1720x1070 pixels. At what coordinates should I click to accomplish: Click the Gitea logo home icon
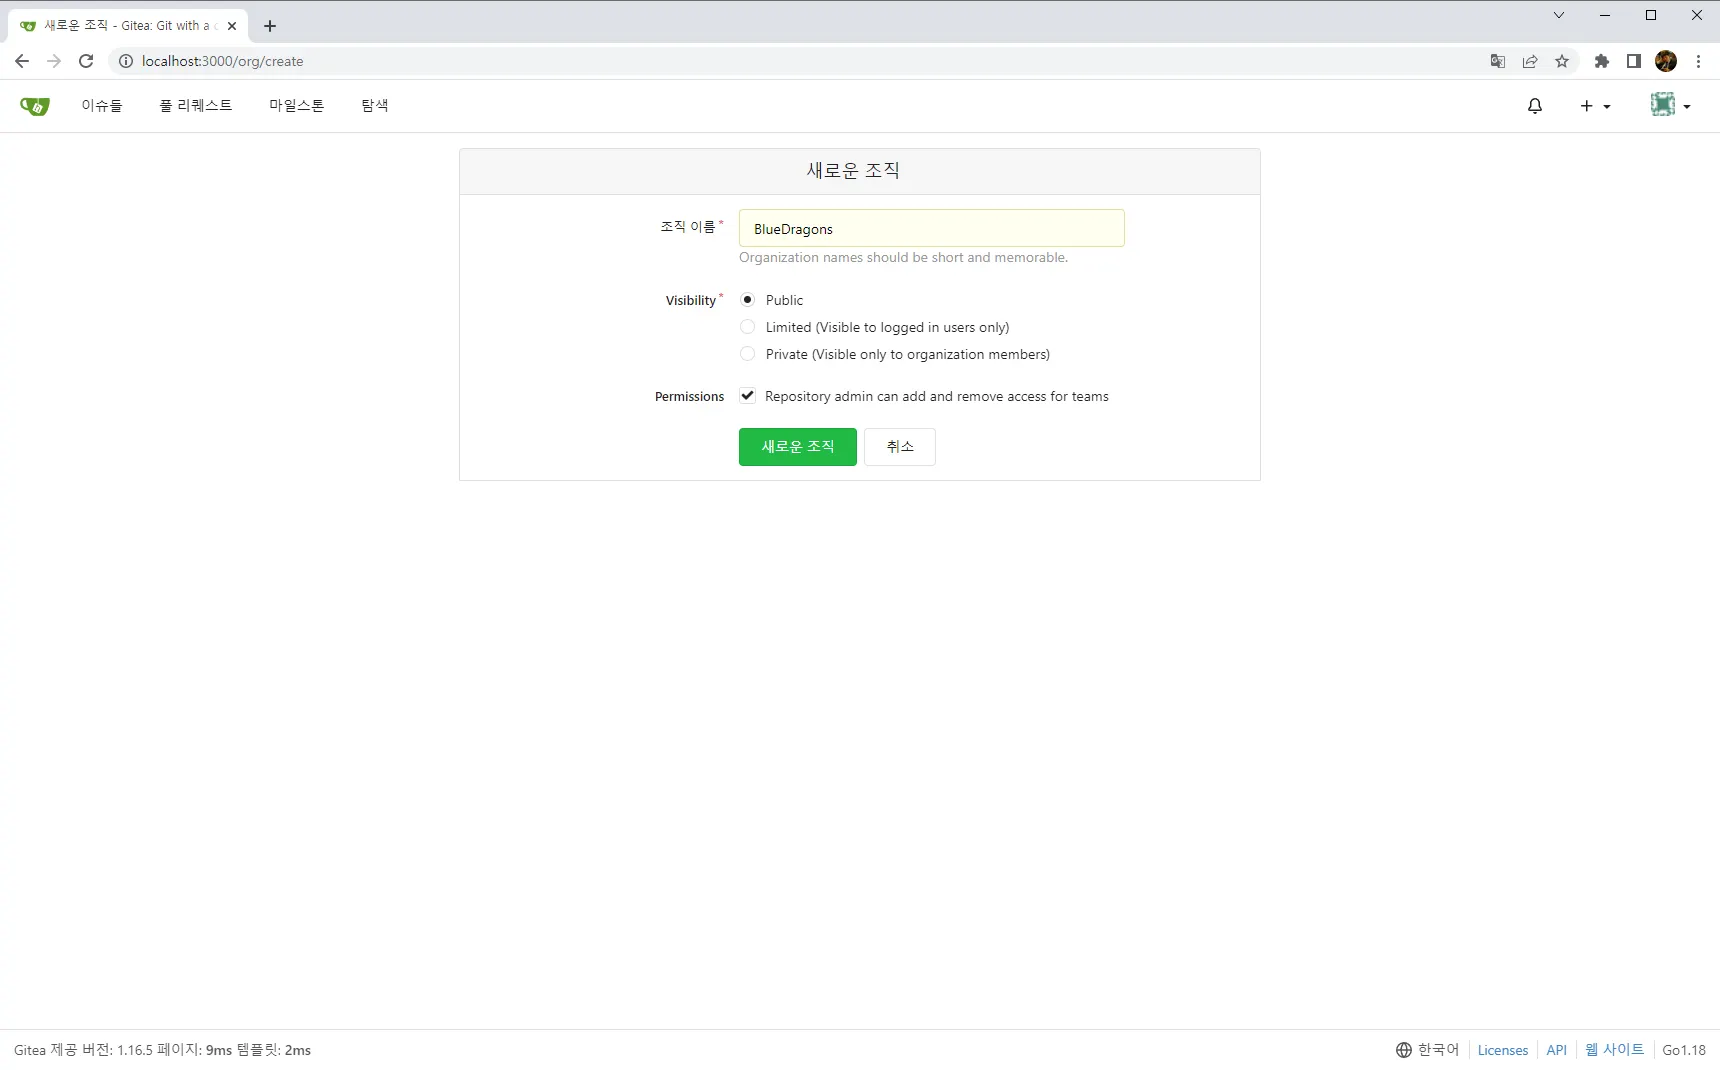coord(34,106)
